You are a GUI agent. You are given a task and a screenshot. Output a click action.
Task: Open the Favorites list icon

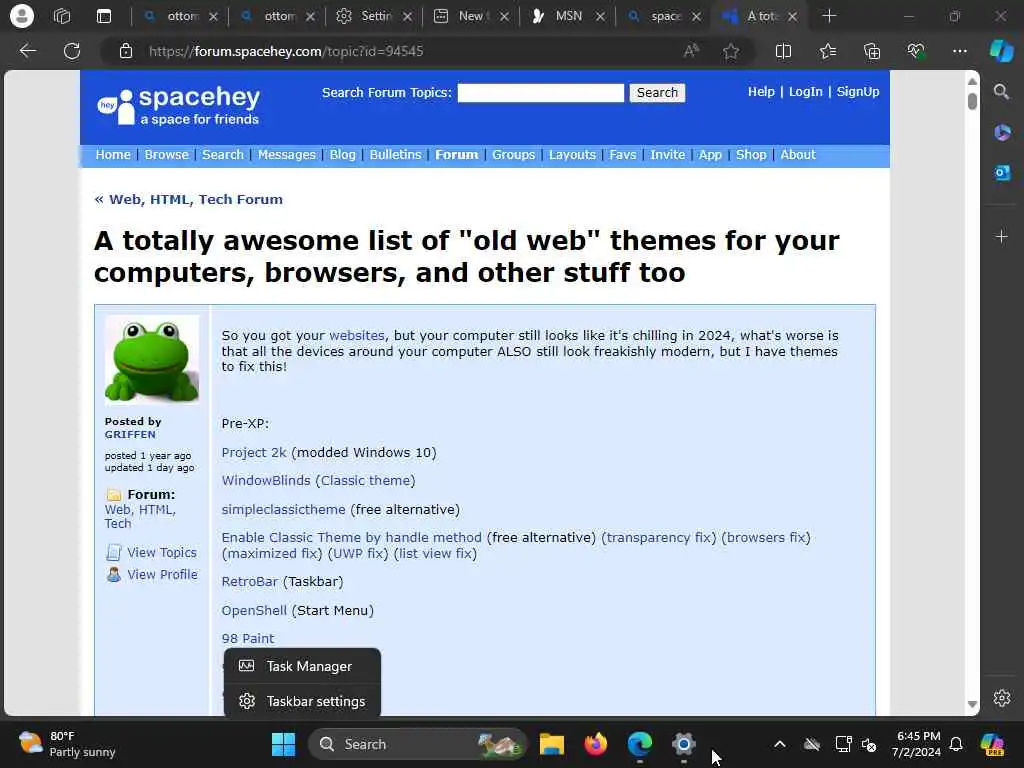(x=827, y=51)
